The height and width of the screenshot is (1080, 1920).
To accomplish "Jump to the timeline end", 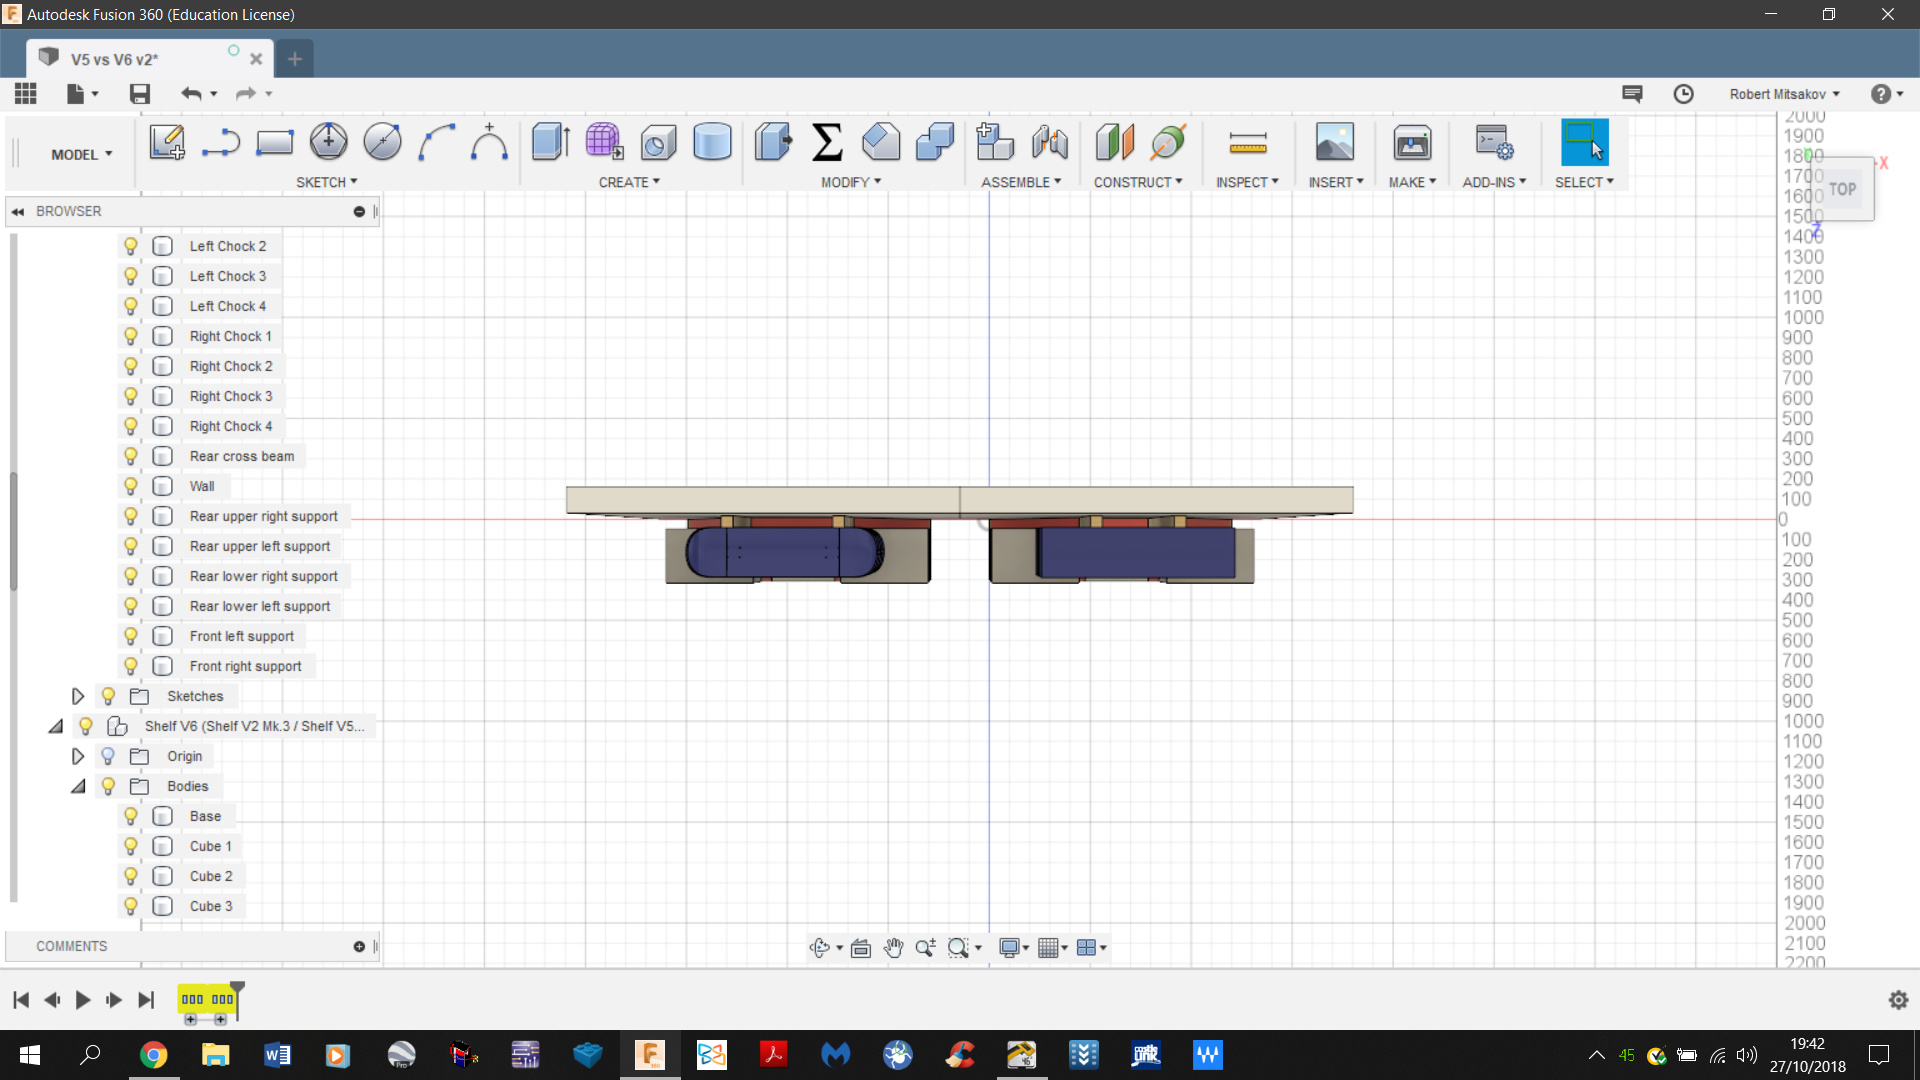I will pos(146,1000).
